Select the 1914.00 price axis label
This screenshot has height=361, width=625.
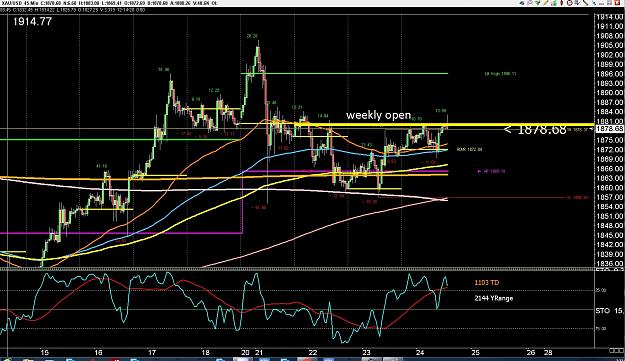pyautogui.click(x=609, y=17)
